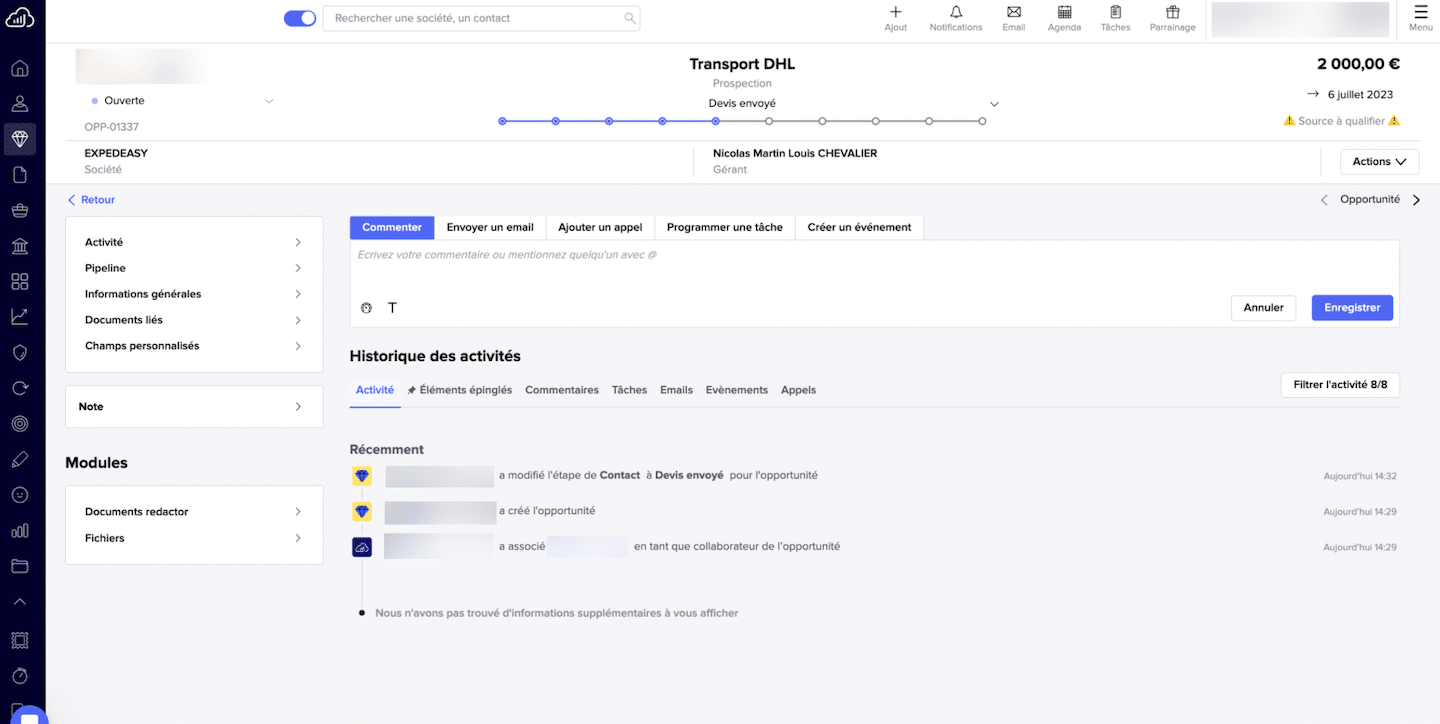This screenshot has height=724, width=1440.
Task: Open the Ouverte status dropdown
Action: [268, 101]
